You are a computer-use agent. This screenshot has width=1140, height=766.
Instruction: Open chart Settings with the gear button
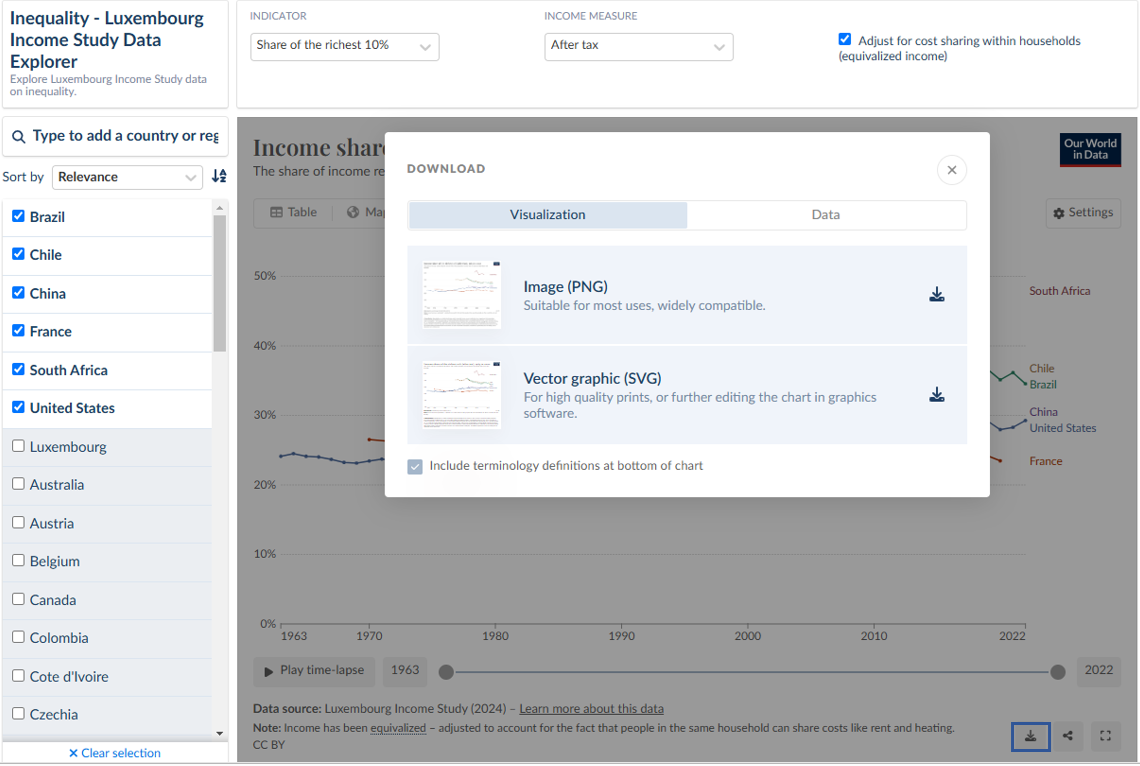pos(1083,213)
